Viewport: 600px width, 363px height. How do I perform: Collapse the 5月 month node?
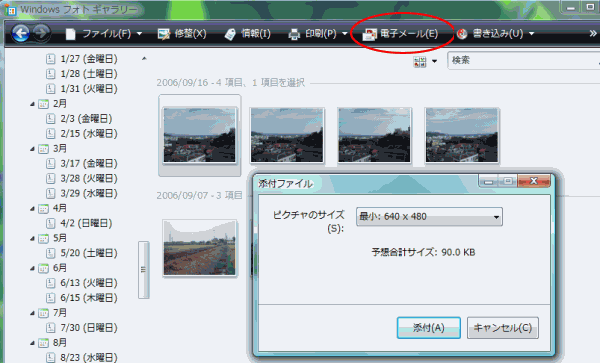[x=33, y=239]
